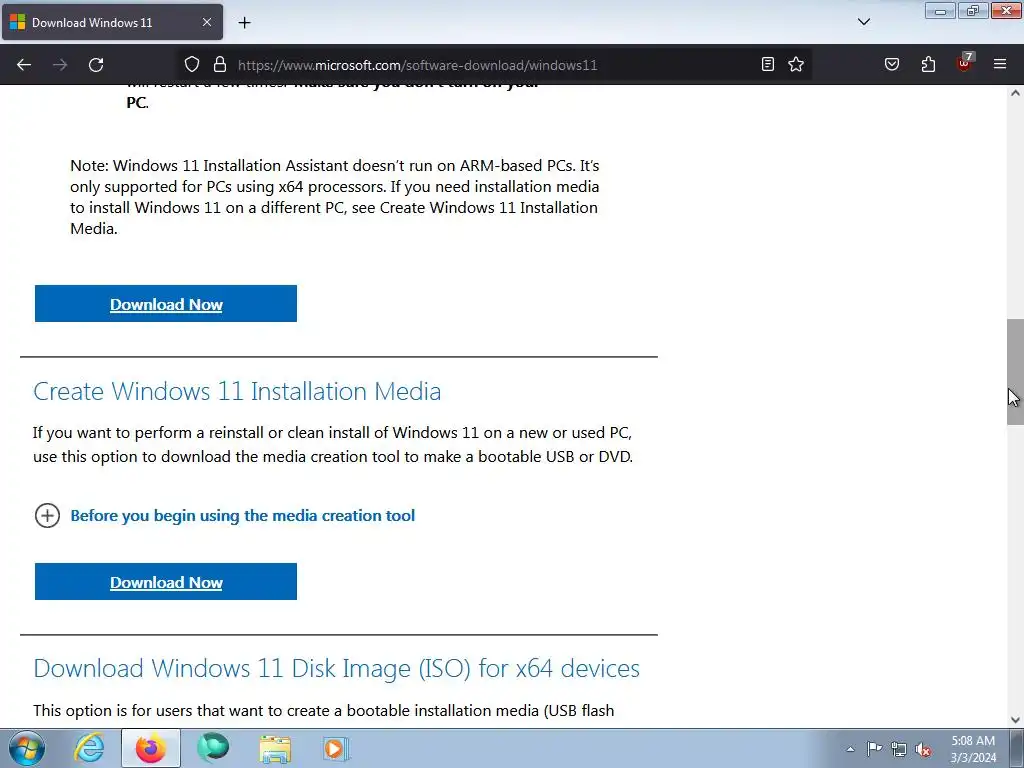This screenshot has width=1024, height=768.
Task: Open Windows Explorer folder on the taskbar
Action: [x=275, y=749]
